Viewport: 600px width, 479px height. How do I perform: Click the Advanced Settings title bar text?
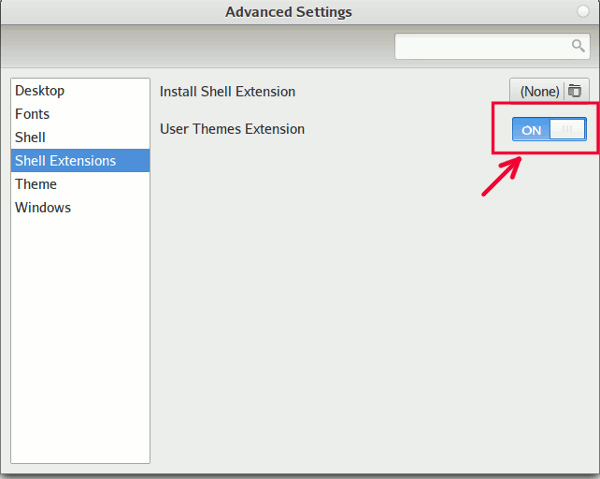(x=288, y=12)
